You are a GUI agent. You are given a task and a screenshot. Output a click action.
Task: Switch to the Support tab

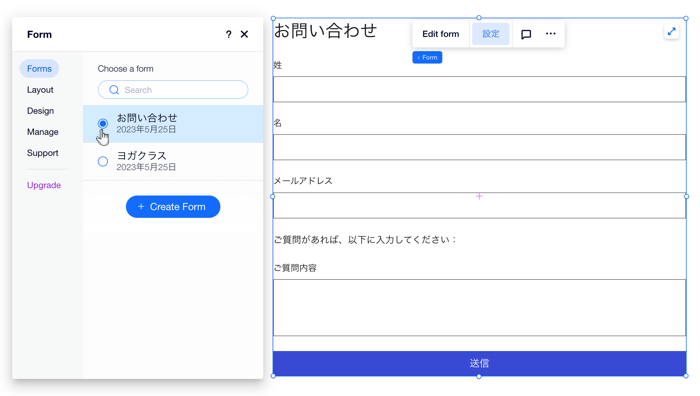[x=42, y=153]
